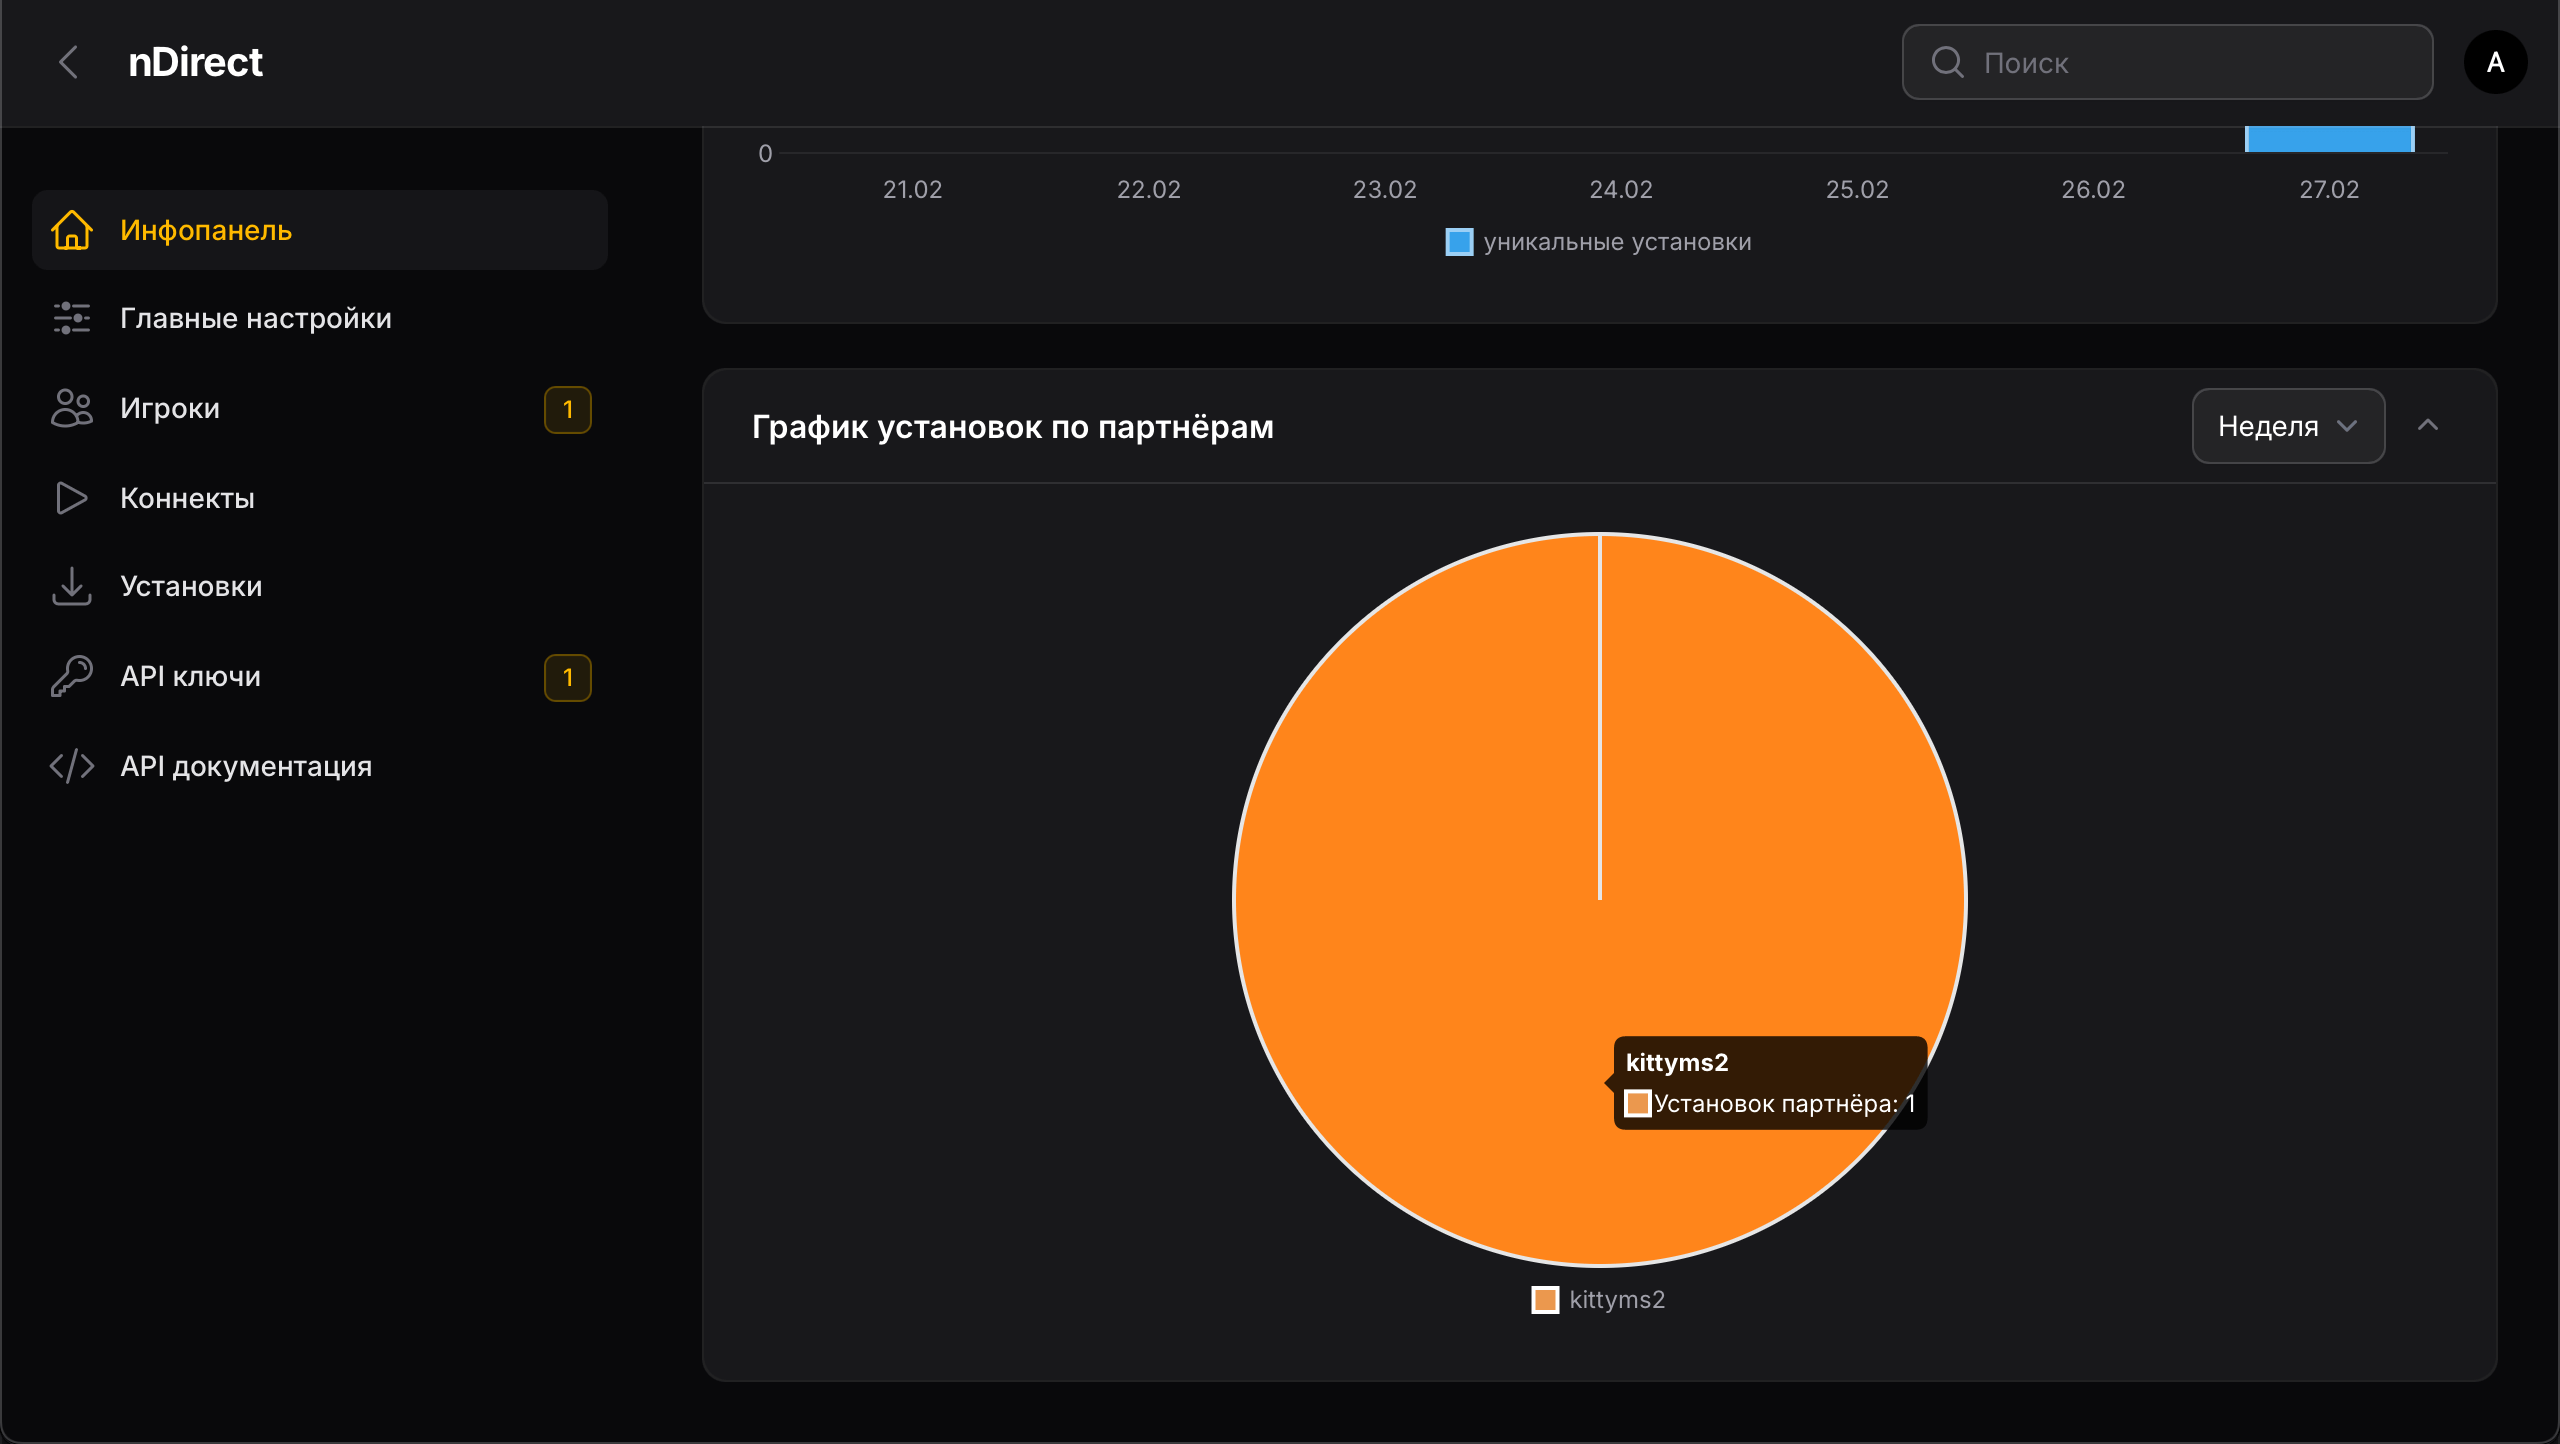Open the user avatar menu
2560x1444 pixels.
pos(2495,62)
